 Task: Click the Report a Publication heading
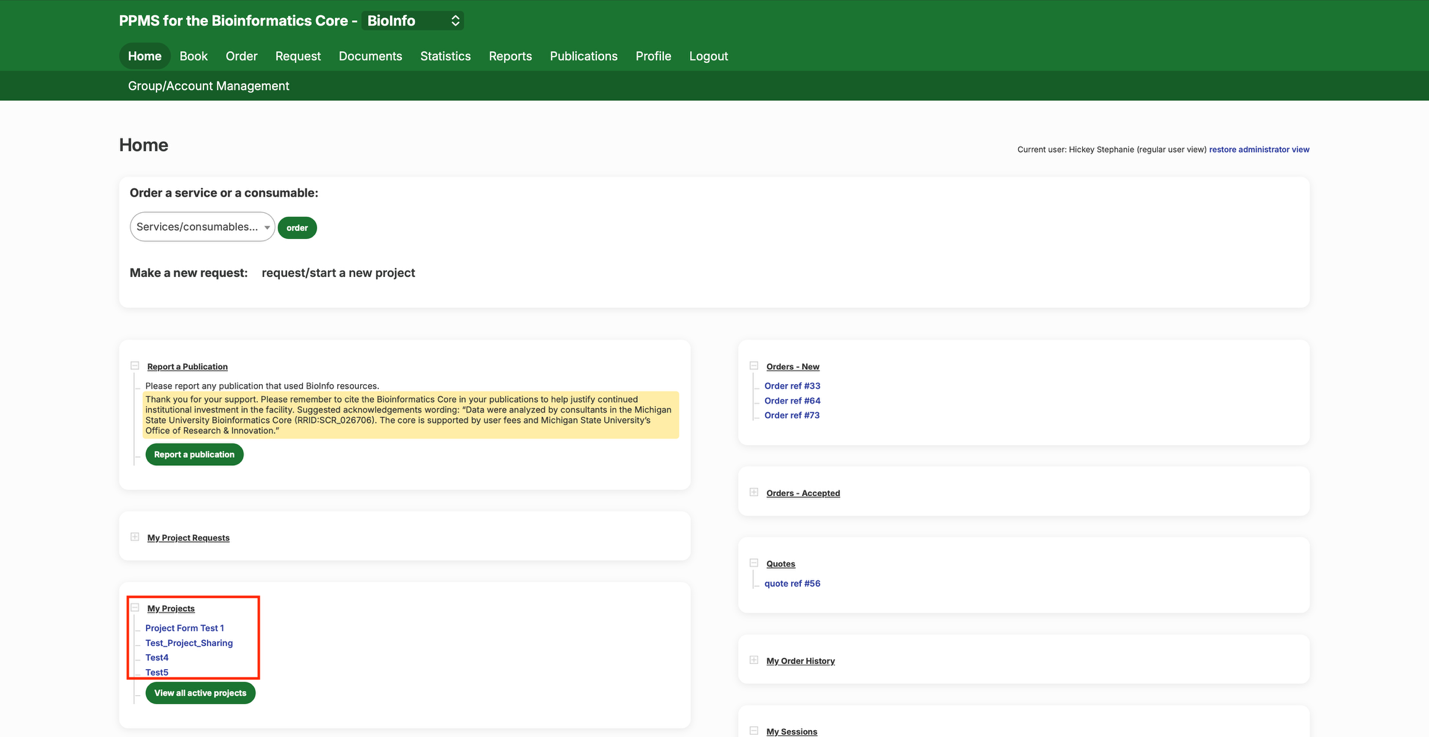click(187, 367)
